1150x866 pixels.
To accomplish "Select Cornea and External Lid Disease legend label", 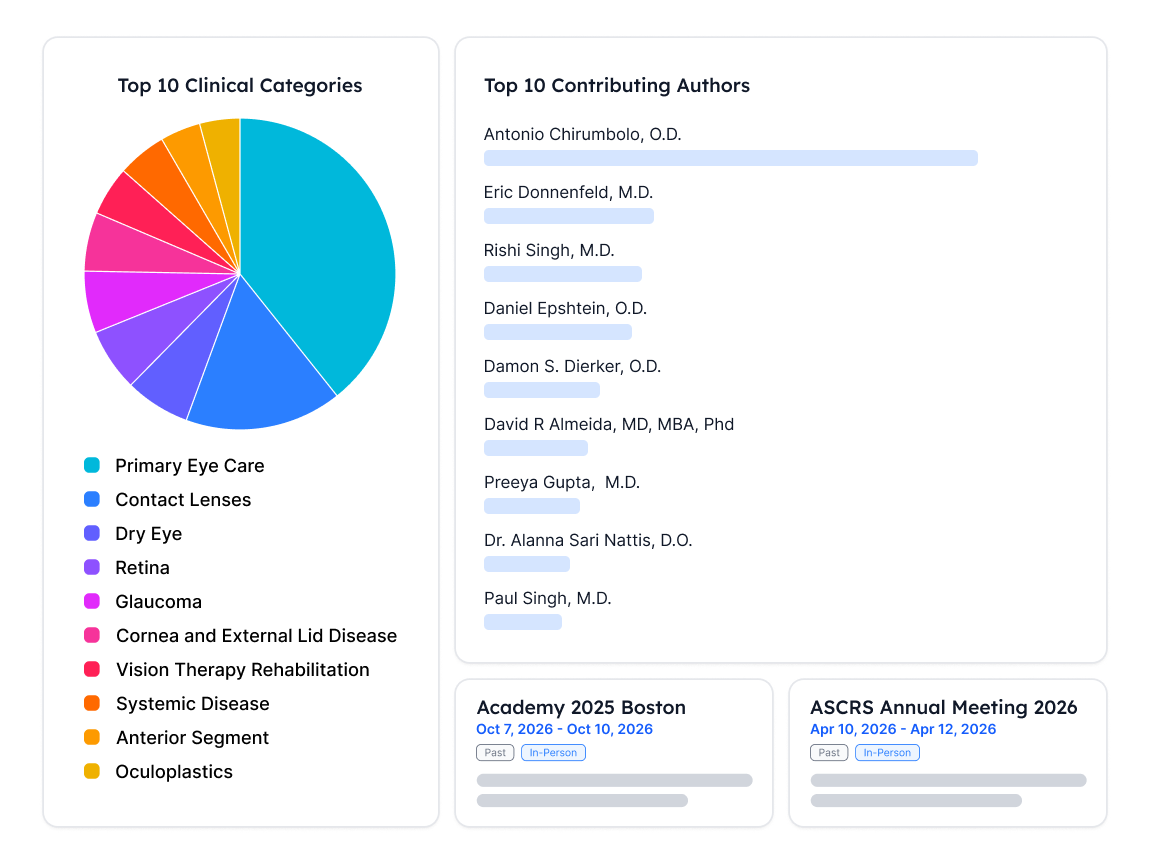I will tap(256, 636).
